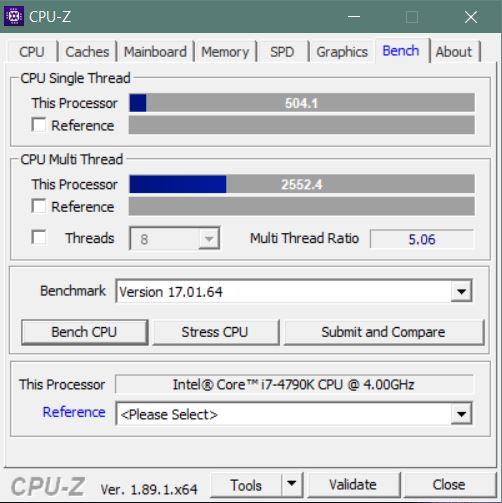Minimize the CPU-Z window
This screenshot has width=502, height=503.
tap(354, 16)
